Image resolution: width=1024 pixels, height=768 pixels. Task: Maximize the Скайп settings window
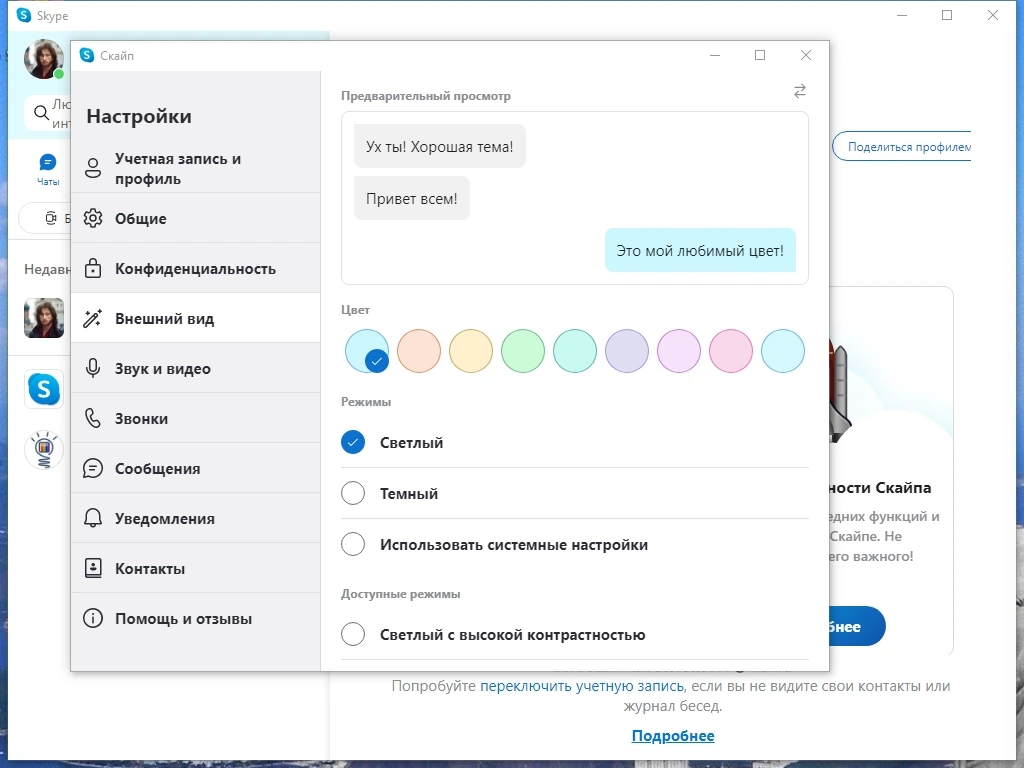click(x=760, y=56)
